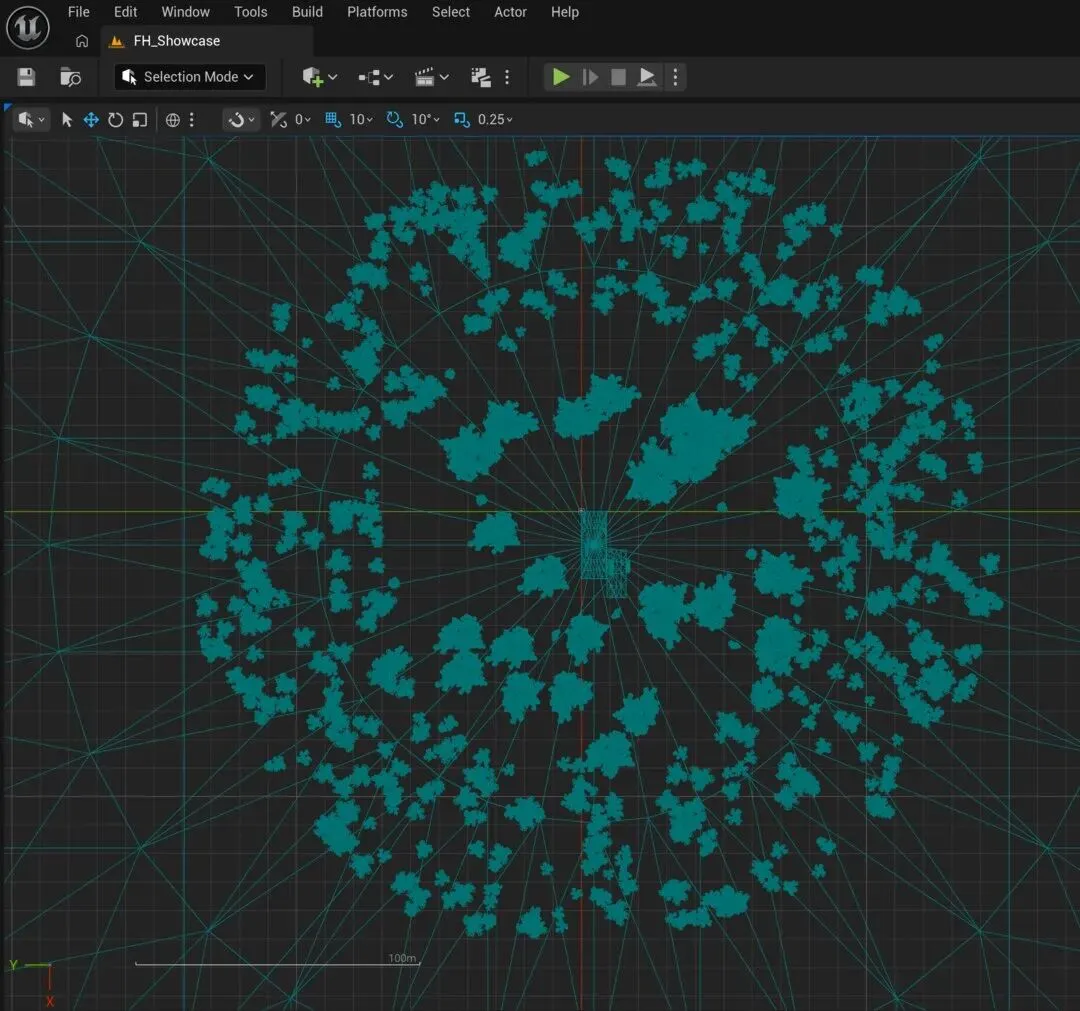1080x1011 pixels.
Task: Click the Unreal Engine logo icon
Action: point(28,28)
